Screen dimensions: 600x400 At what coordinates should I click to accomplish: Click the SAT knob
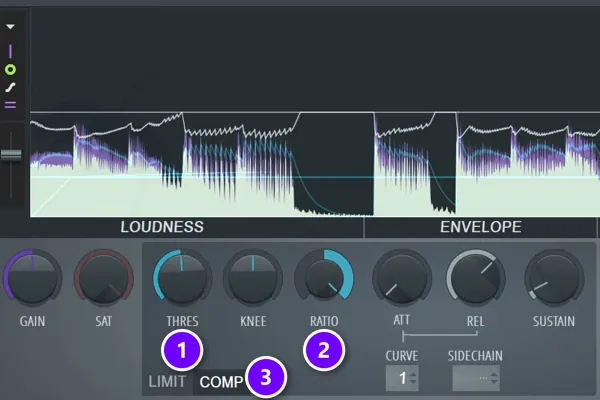[104, 278]
